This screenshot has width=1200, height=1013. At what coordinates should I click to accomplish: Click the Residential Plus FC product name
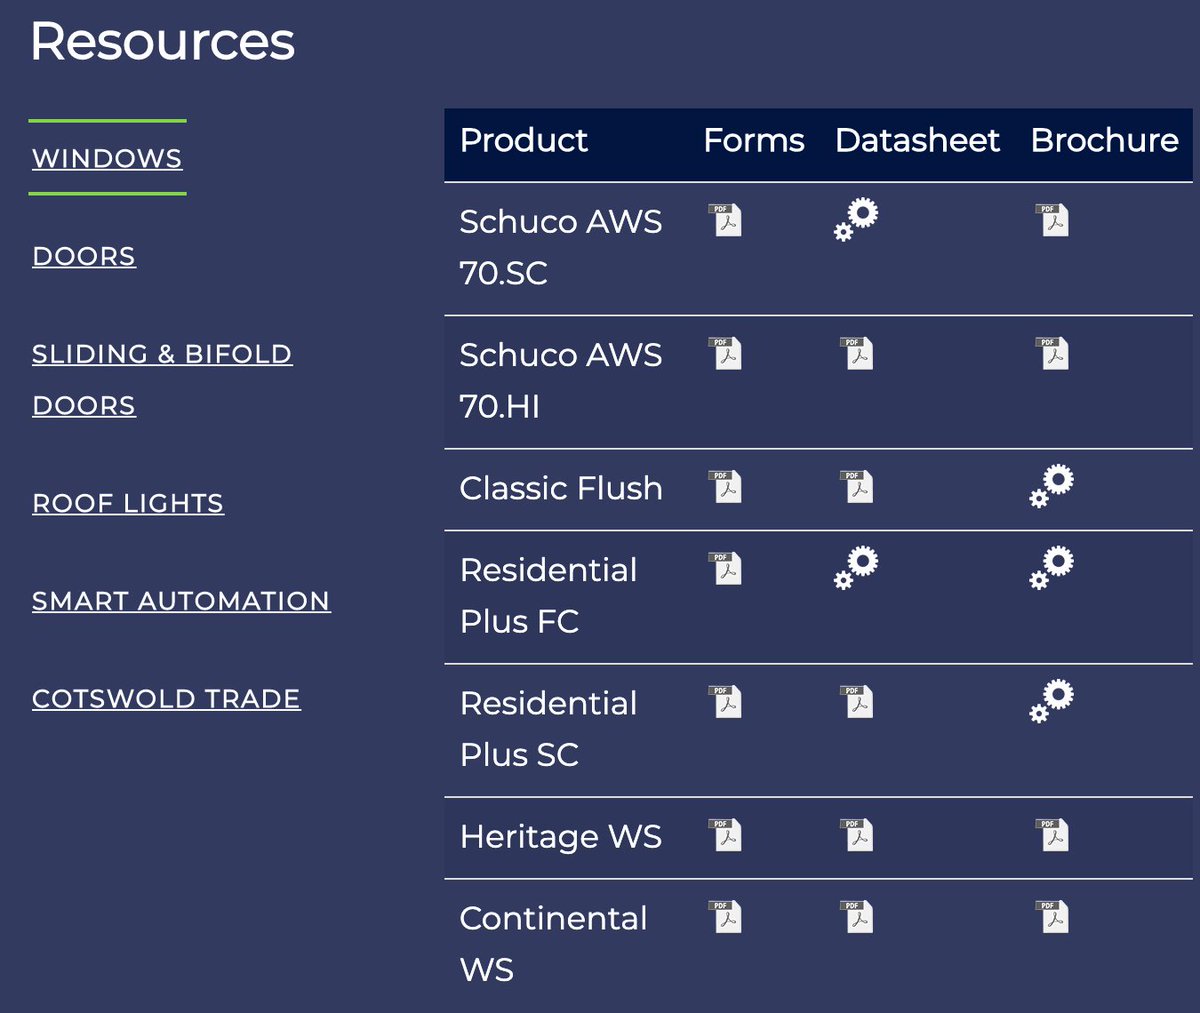point(548,595)
